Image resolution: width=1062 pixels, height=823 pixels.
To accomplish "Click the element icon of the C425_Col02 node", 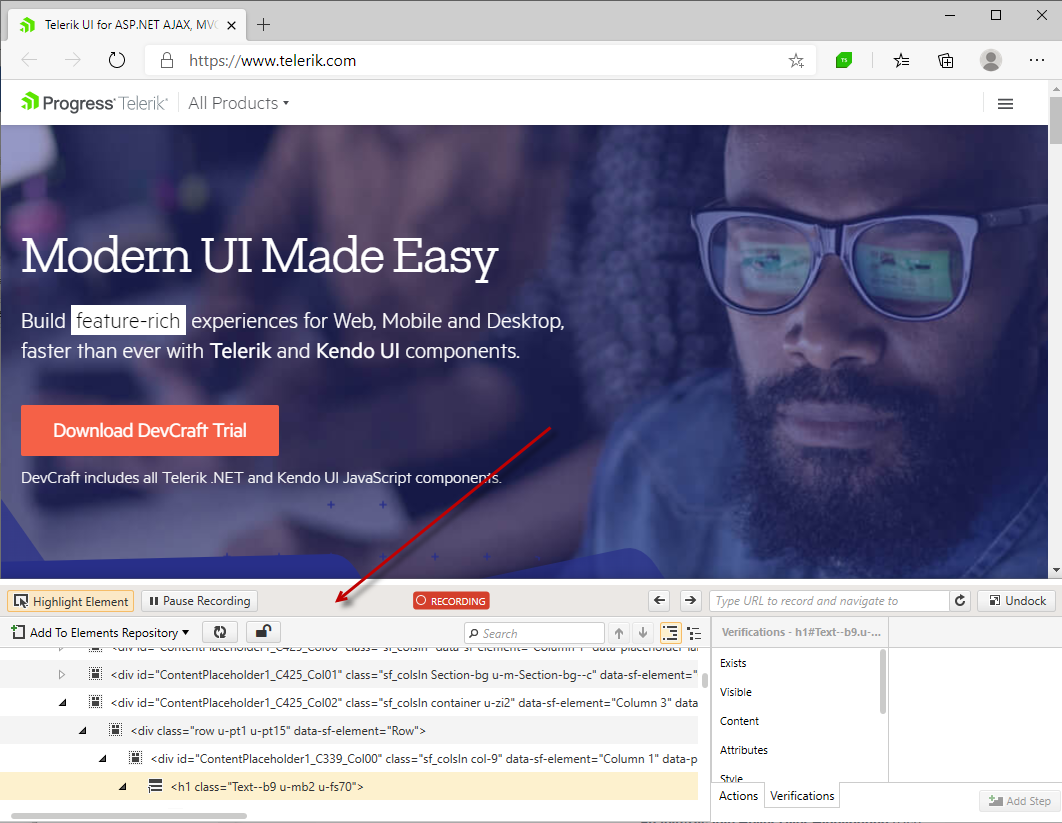I will (95, 702).
